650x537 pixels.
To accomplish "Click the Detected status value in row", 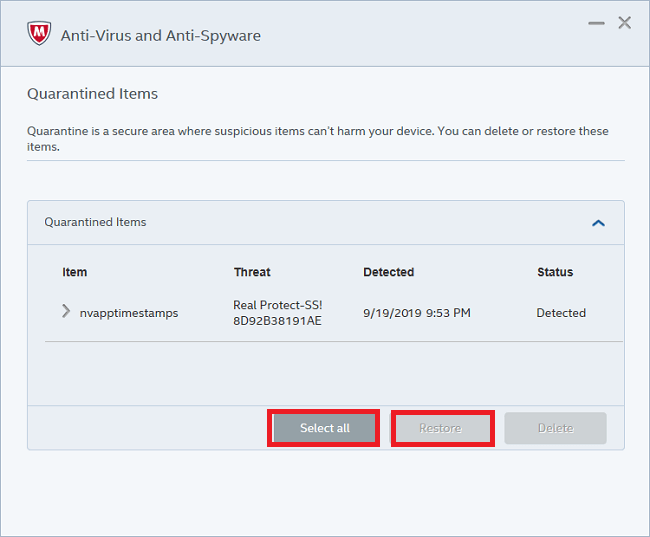I will 561,313.
